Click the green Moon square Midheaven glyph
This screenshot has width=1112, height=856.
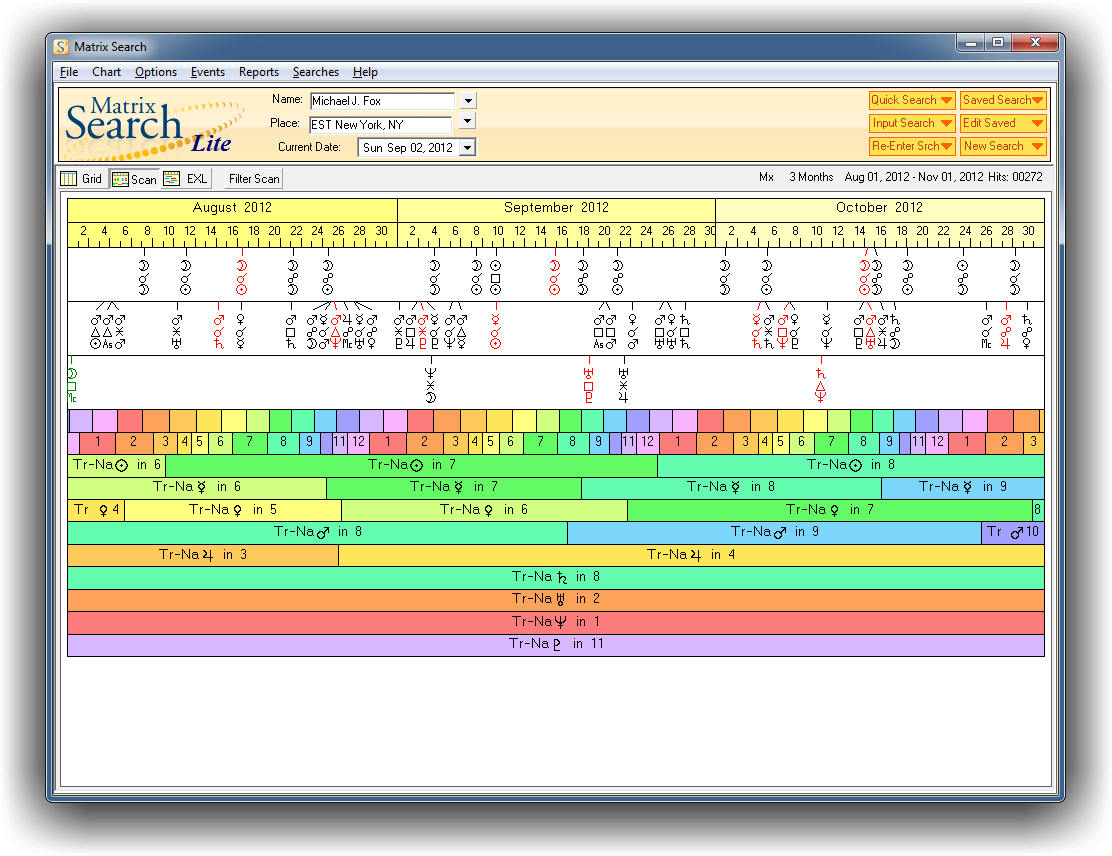tap(72, 385)
